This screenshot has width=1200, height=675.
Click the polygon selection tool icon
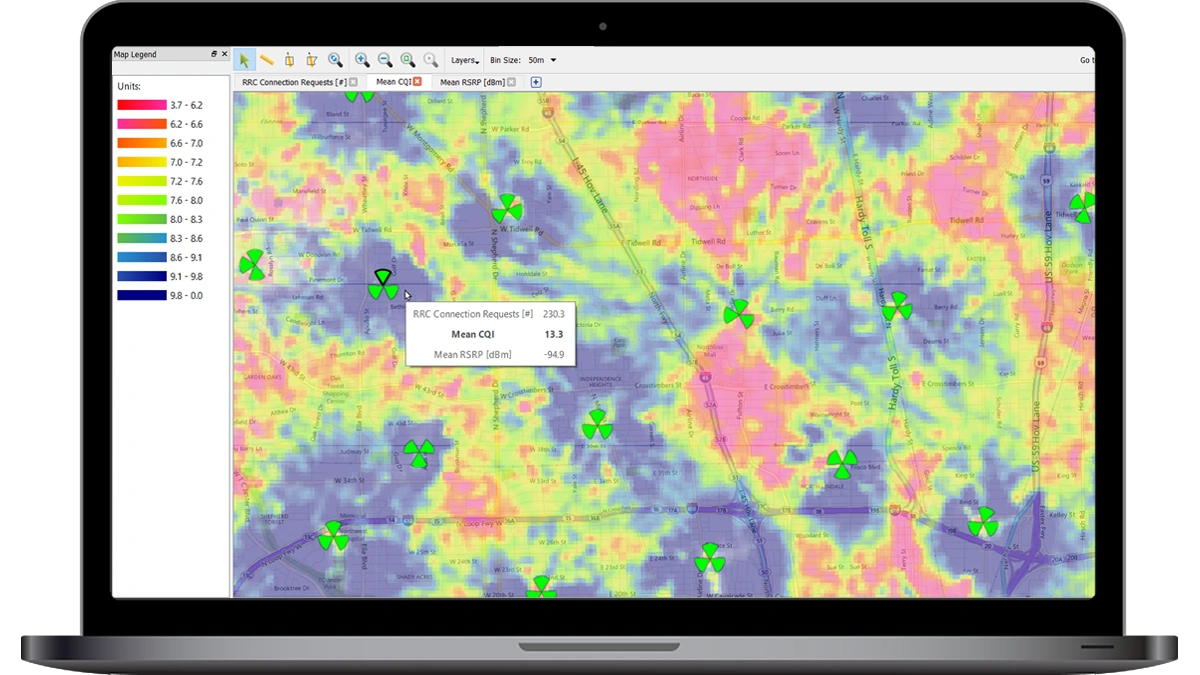312,60
